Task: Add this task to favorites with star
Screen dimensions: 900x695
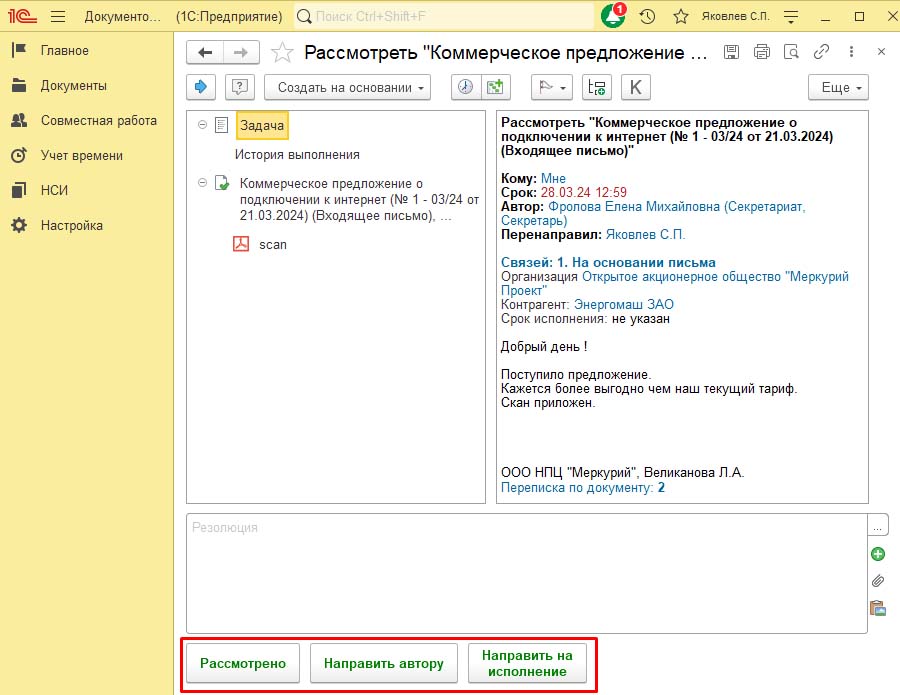Action: pyautogui.click(x=283, y=53)
